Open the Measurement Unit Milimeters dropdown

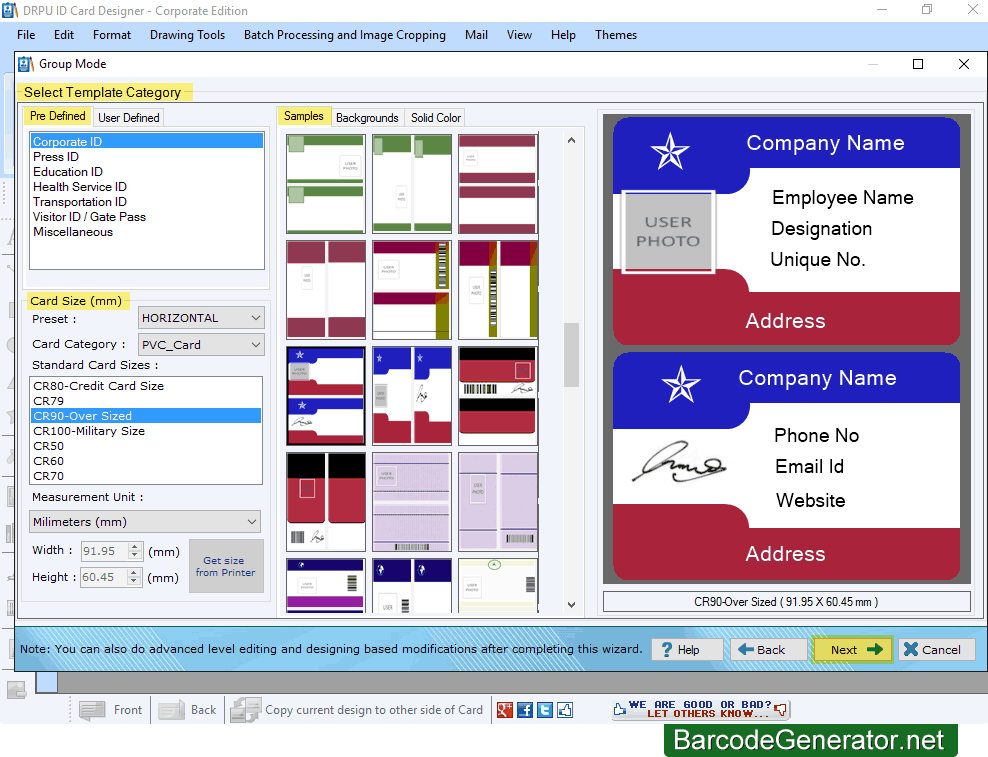tap(145, 522)
